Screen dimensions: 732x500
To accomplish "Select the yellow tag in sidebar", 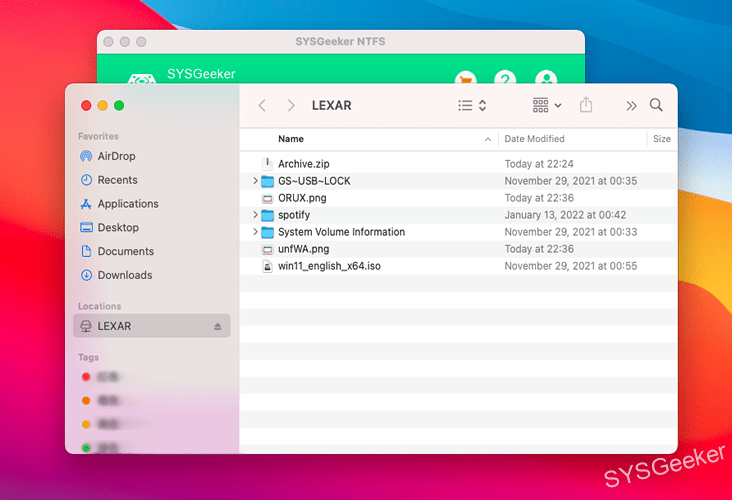I will click(86, 424).
